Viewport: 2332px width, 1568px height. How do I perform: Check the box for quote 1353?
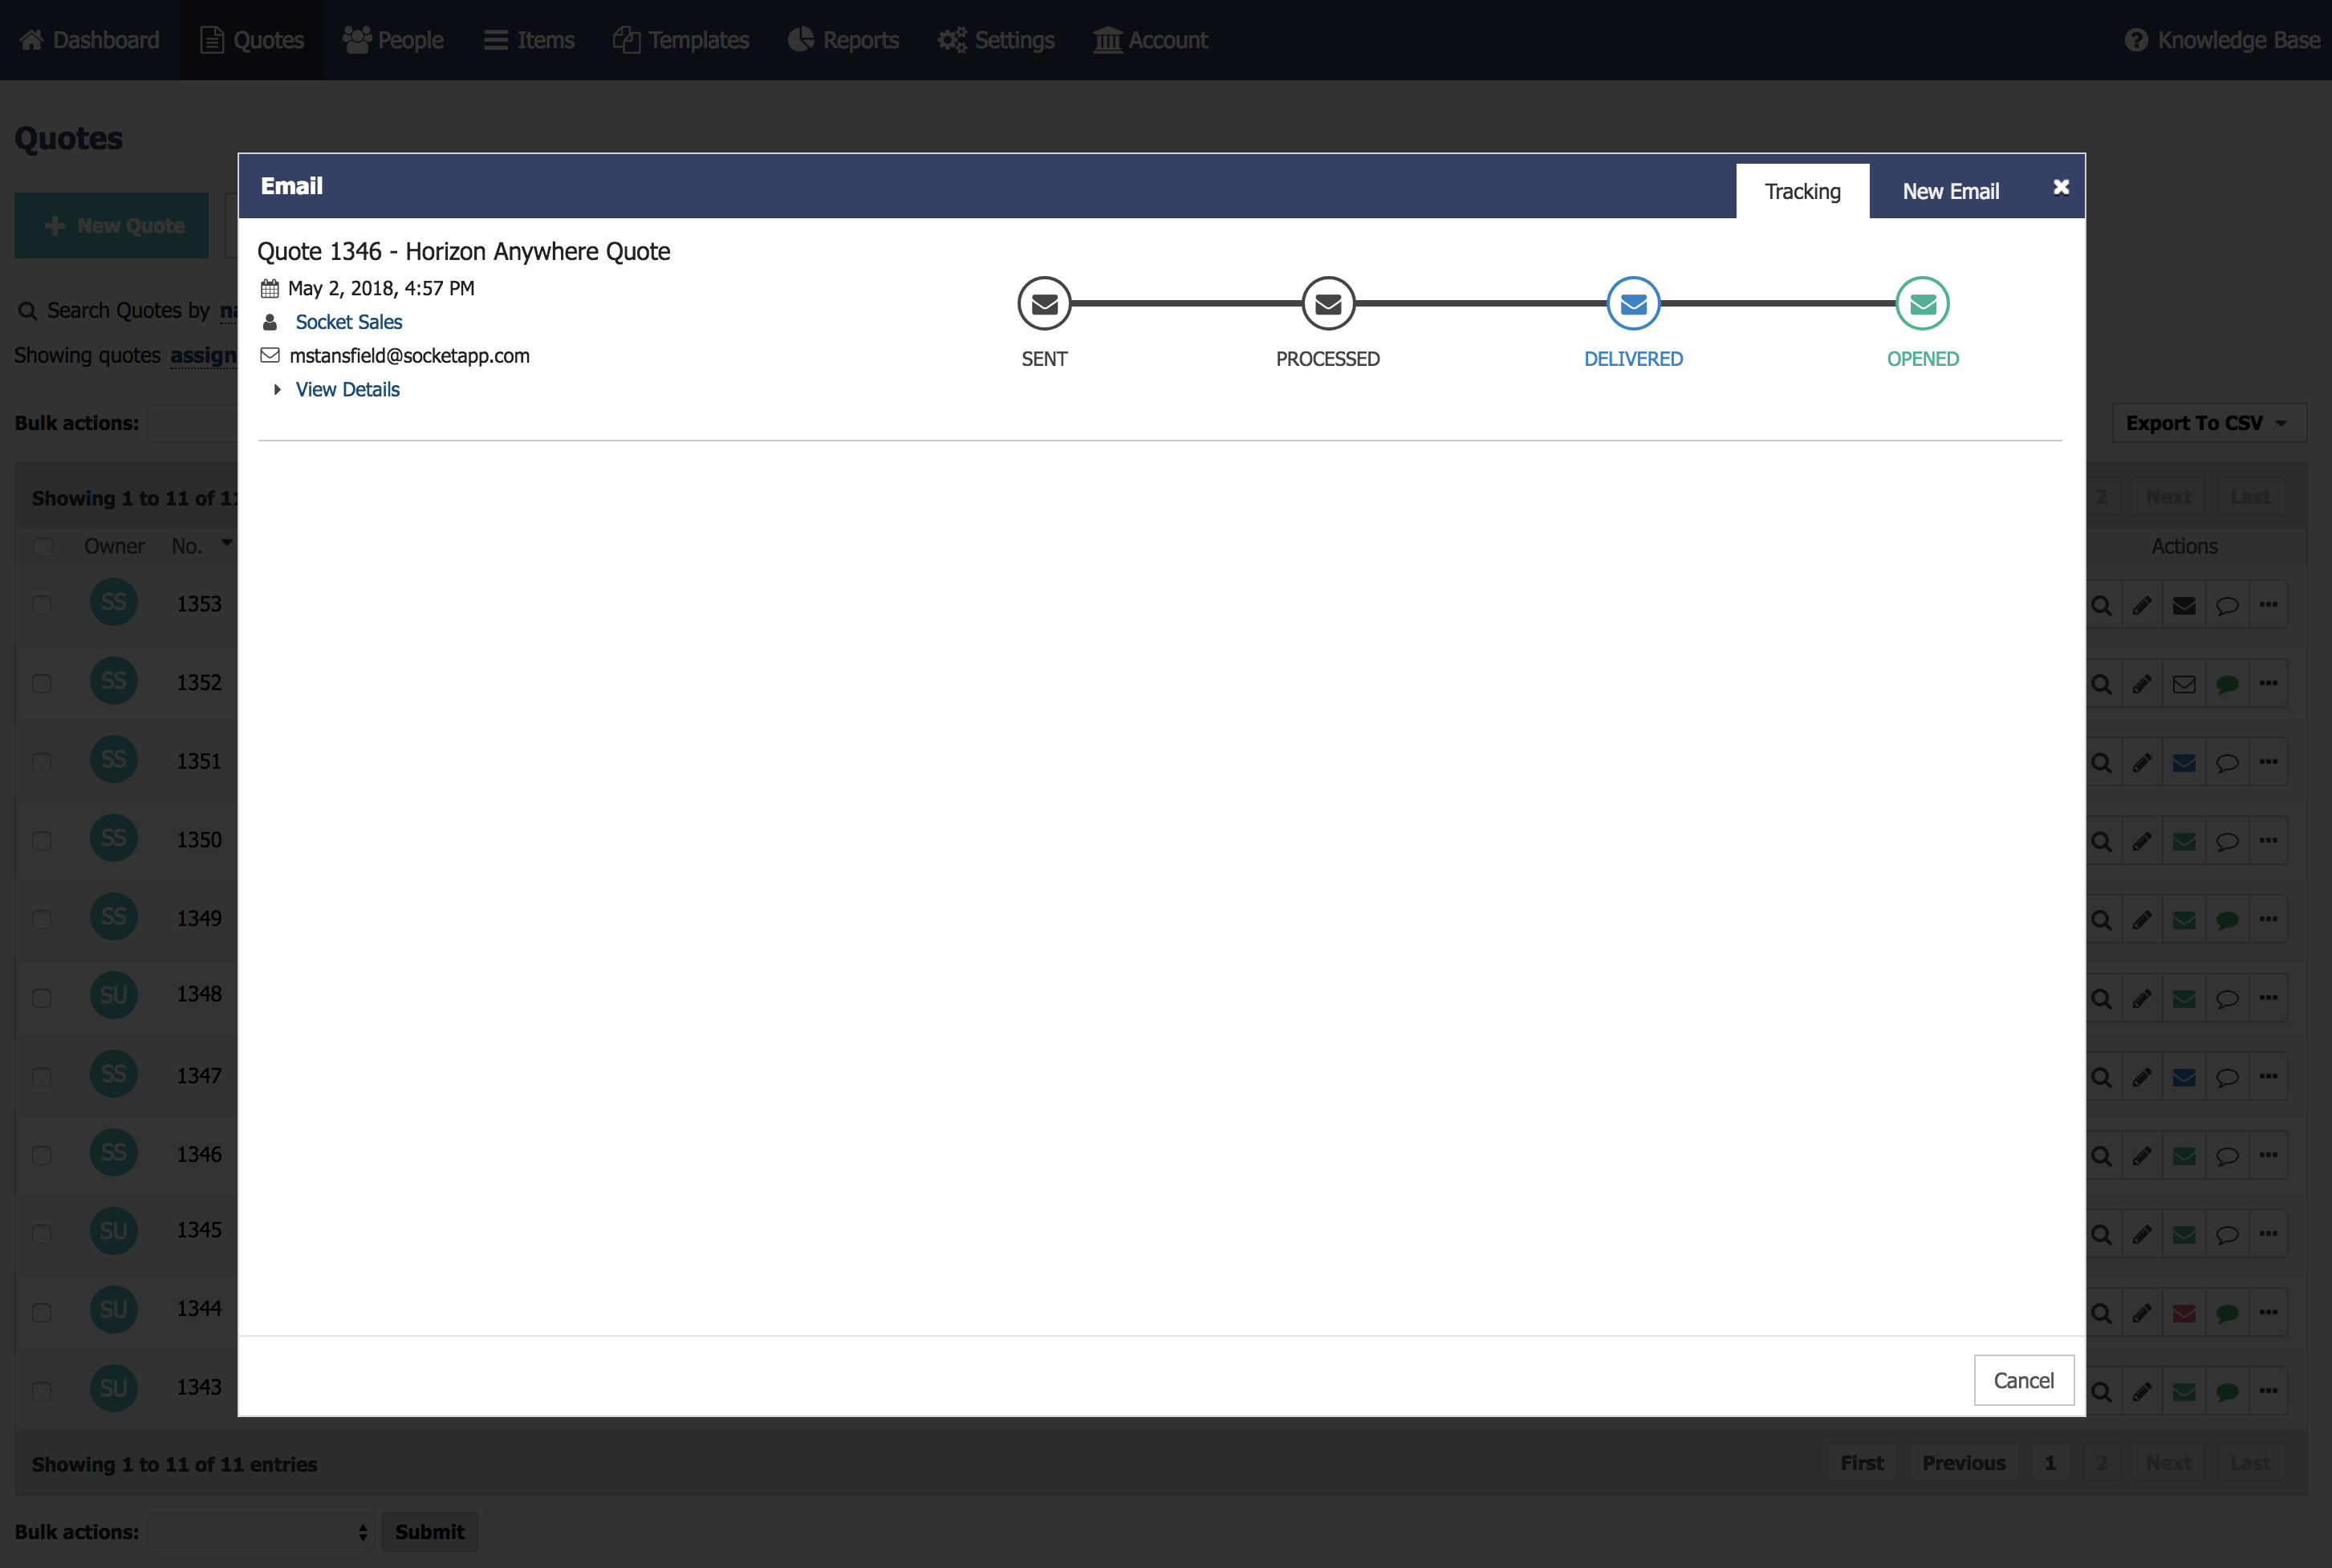tap(42, 605)
